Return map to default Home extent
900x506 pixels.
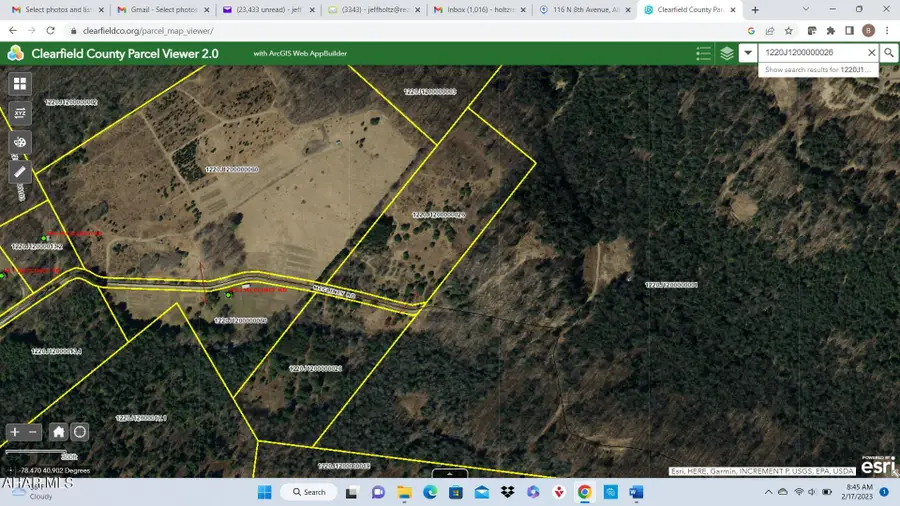pyautogui.click(x=59, y=432)
